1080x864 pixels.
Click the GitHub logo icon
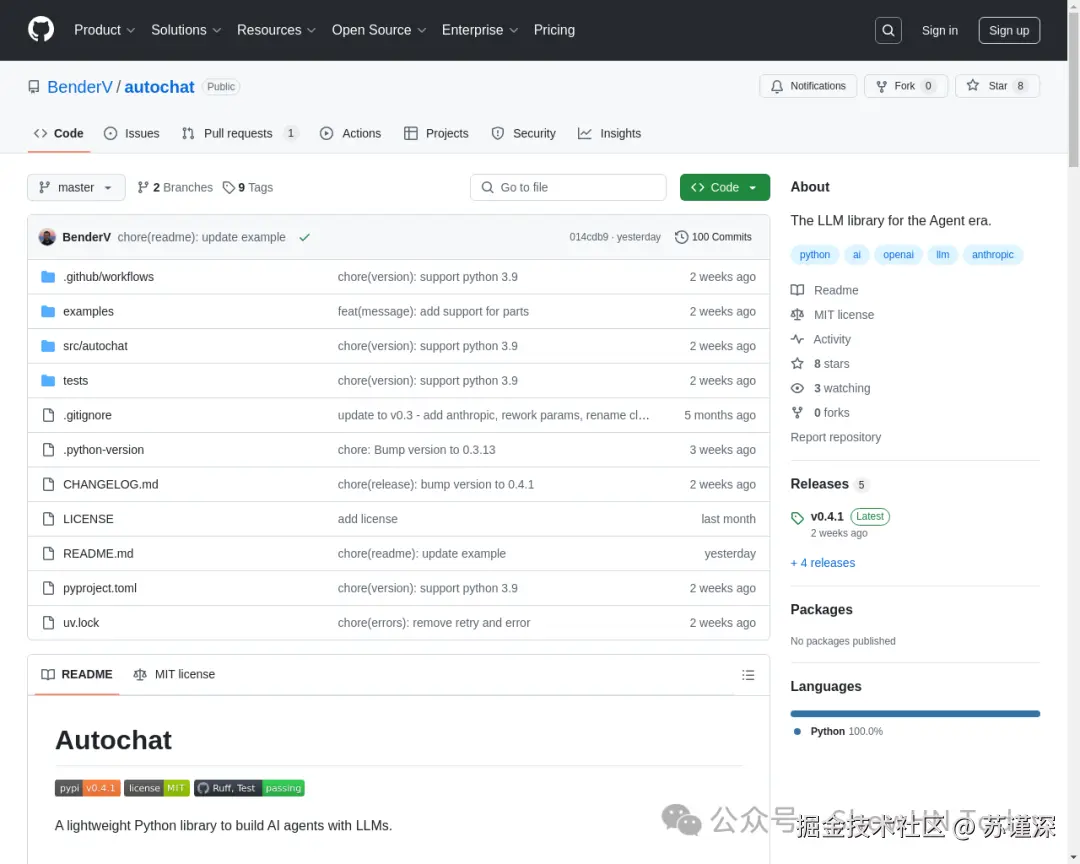pos(41,30)
